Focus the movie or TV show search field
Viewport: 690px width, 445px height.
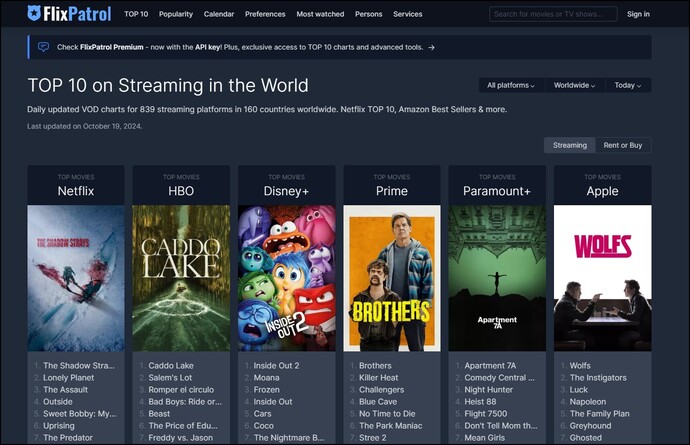pyautogui.click(x=553, y=14)
